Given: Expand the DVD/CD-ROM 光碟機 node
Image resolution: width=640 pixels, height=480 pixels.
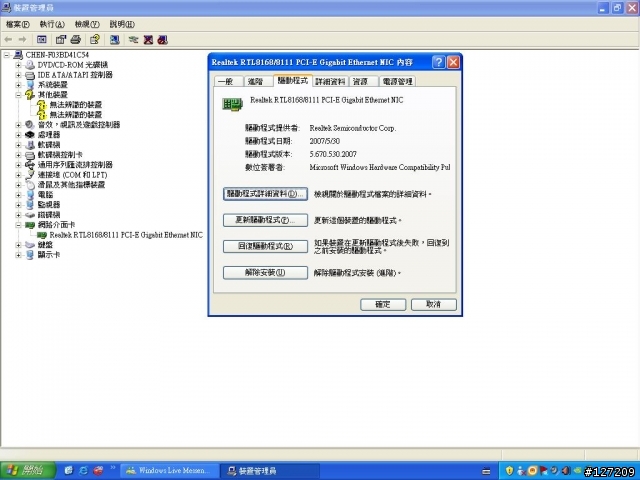Looking at the screenshot, I should point(18,65).
